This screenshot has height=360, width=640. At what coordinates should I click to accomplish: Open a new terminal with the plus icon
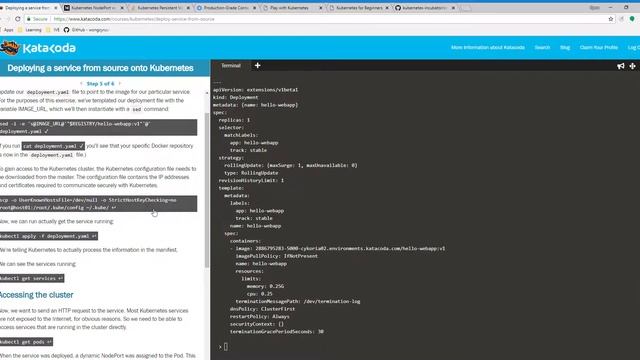click(258, 65)
